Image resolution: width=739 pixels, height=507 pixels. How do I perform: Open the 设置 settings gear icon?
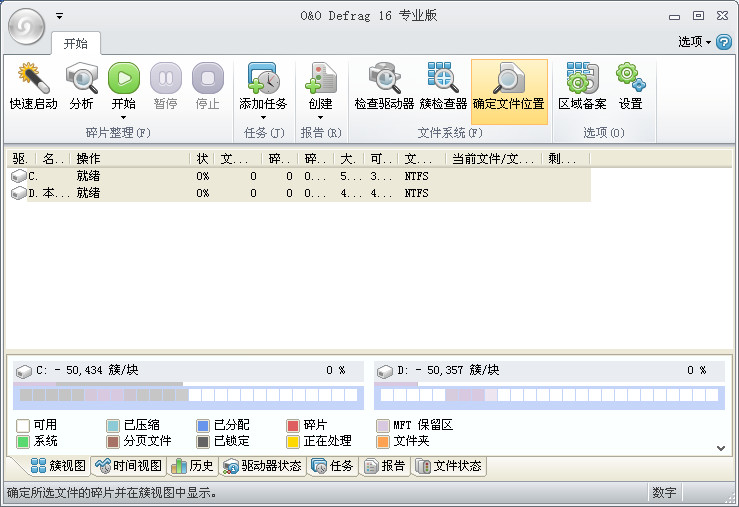[x=630, y=87]
